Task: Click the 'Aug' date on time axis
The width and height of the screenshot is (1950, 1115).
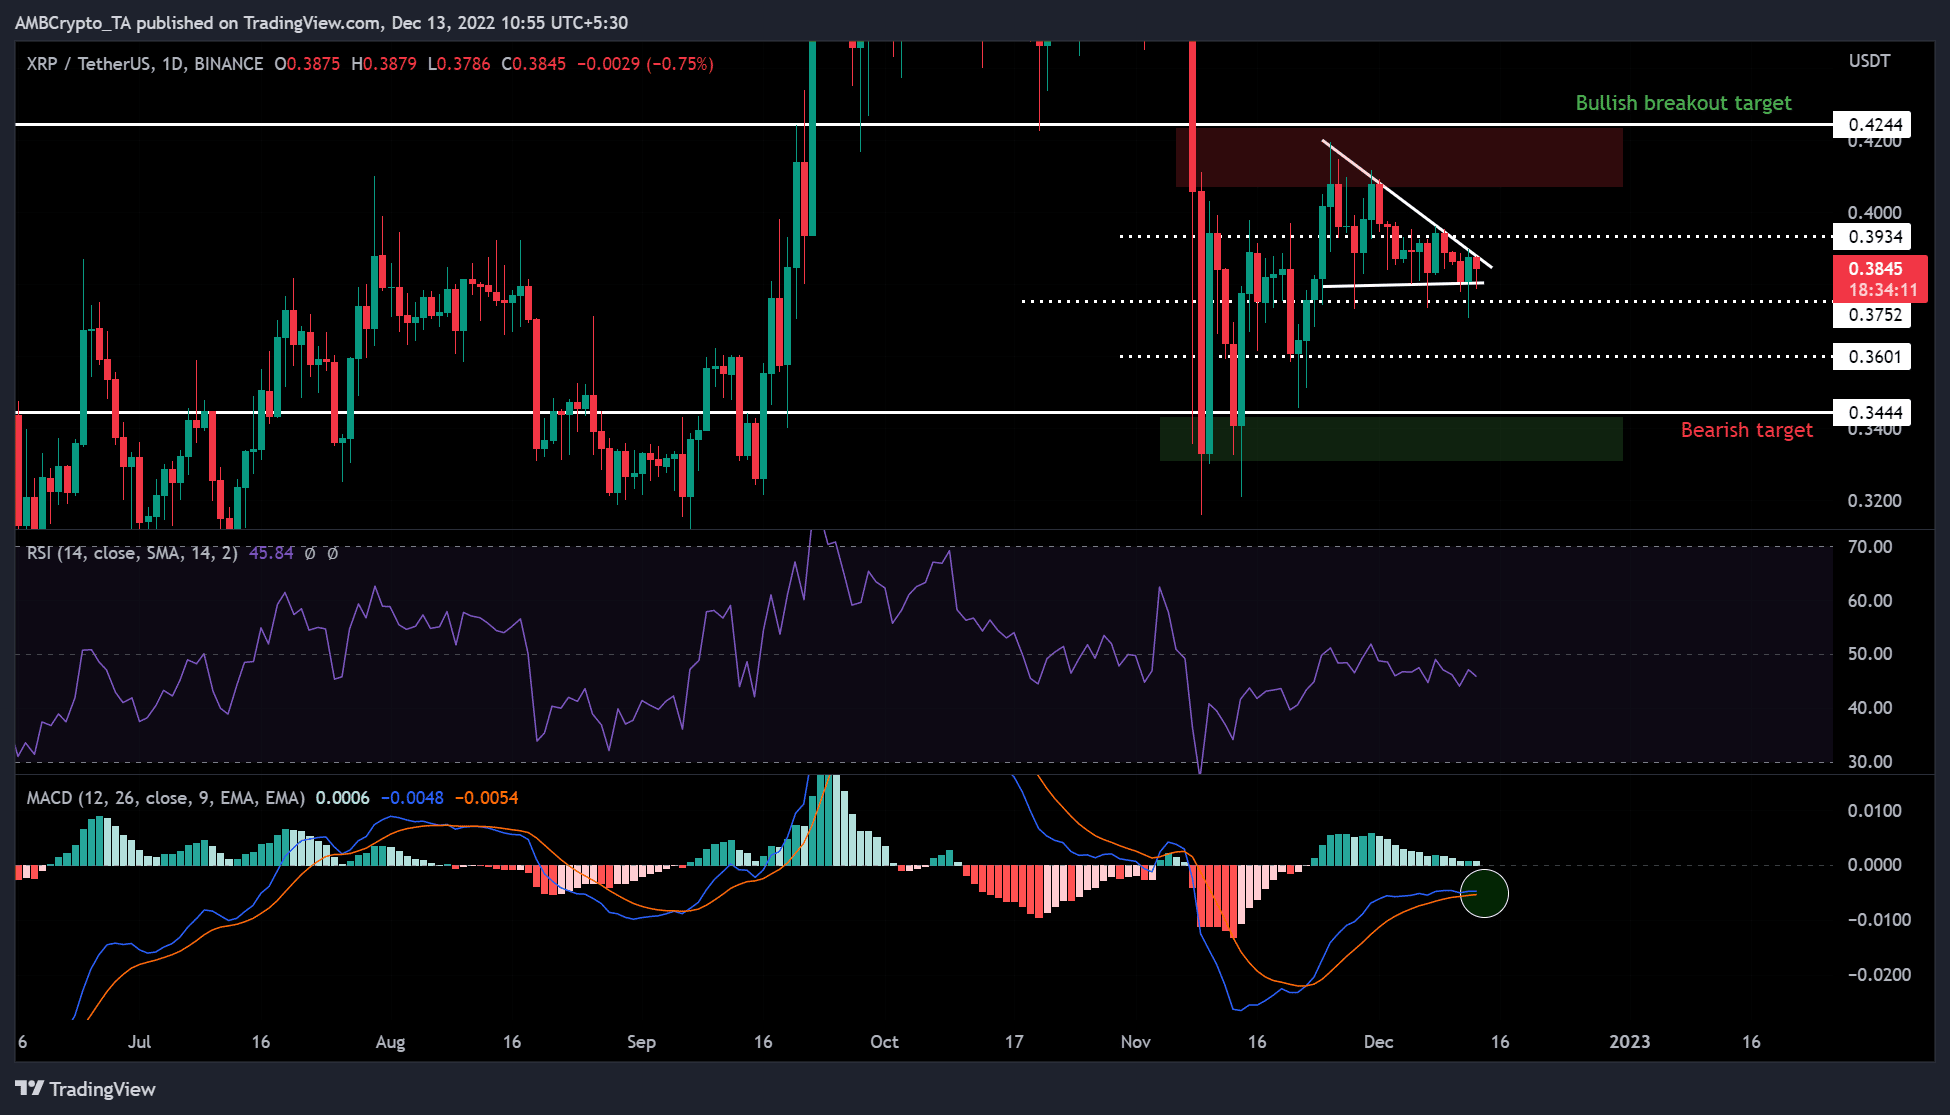Action: (390, 1042)
